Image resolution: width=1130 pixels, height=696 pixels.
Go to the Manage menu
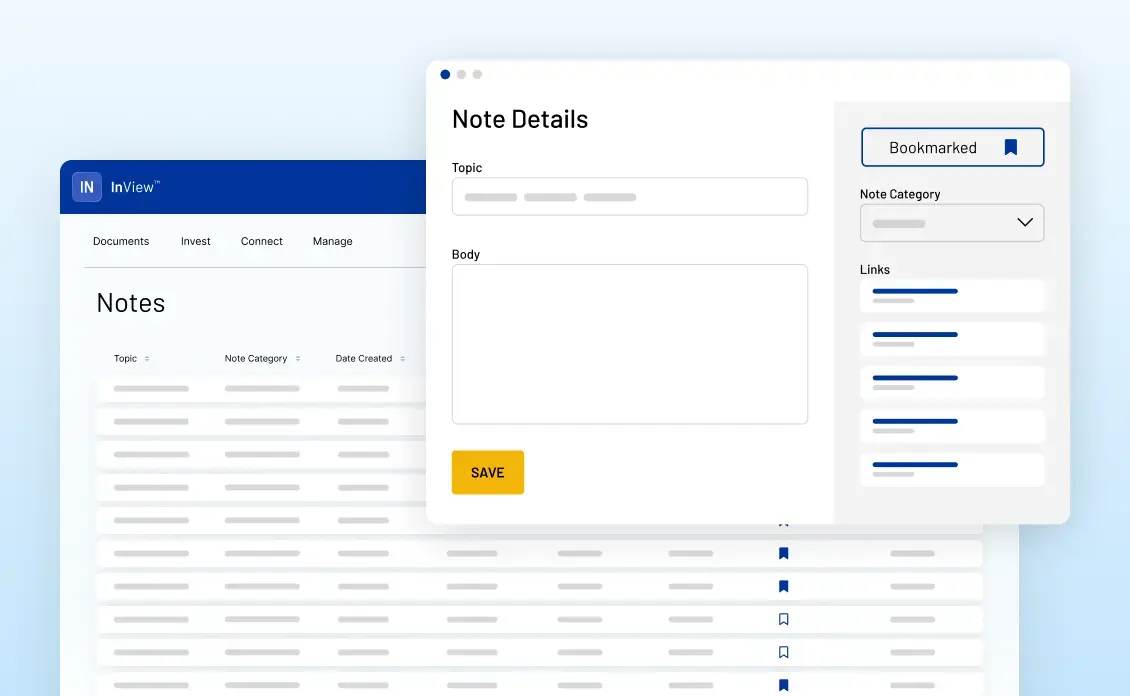333,241
